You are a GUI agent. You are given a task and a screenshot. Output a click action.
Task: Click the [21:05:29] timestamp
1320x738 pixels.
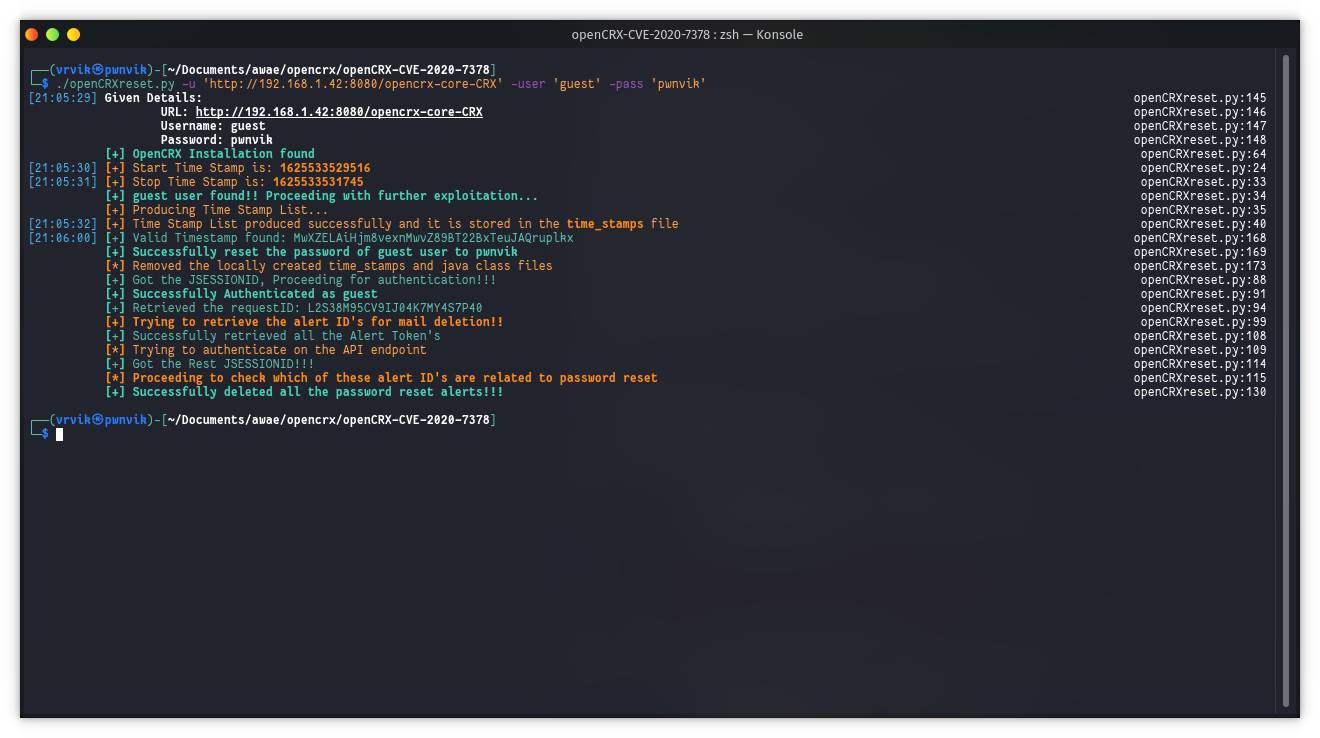coord(63,98)
